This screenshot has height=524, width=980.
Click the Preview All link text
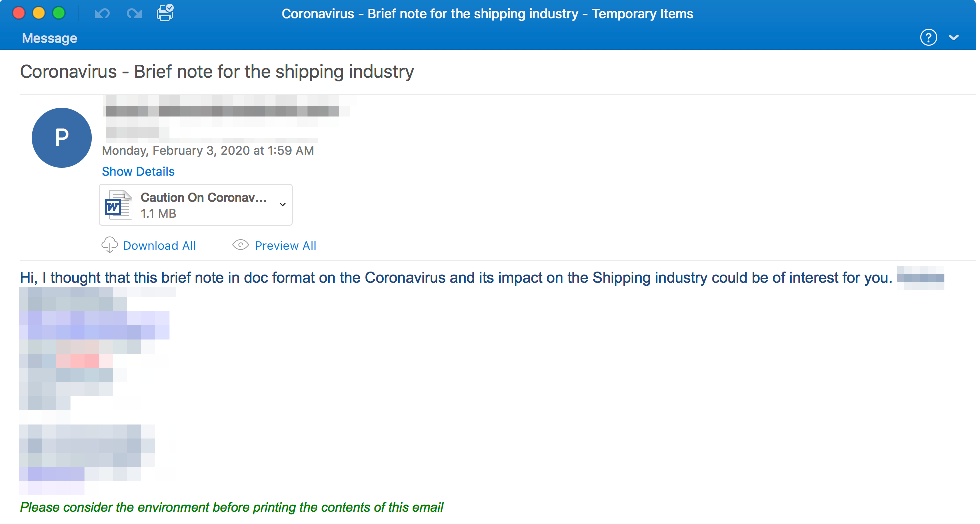click(285, 246)
